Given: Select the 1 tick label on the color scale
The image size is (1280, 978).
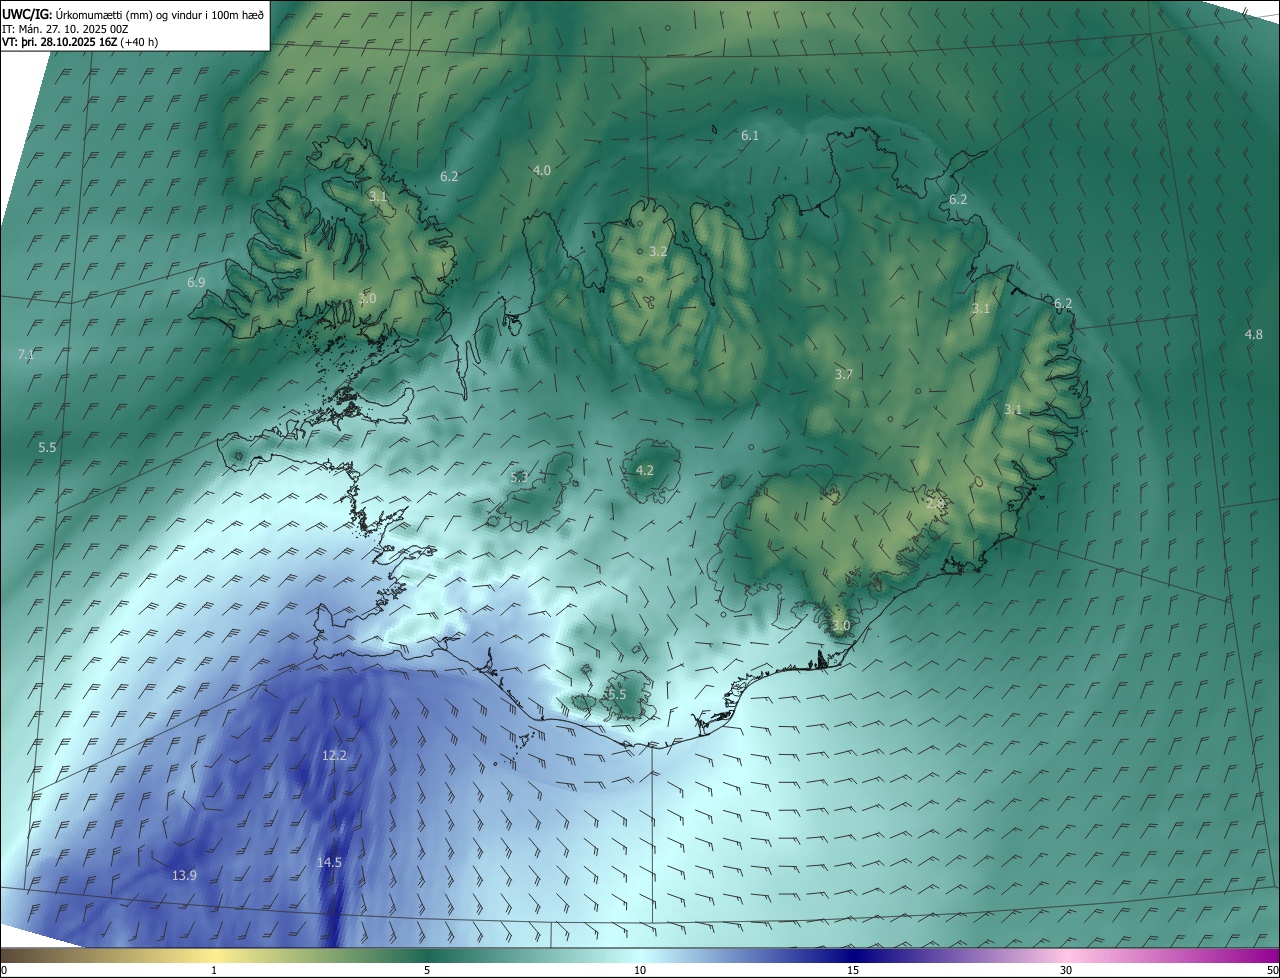Looking at the screenshot, I should tap(214, 970).
